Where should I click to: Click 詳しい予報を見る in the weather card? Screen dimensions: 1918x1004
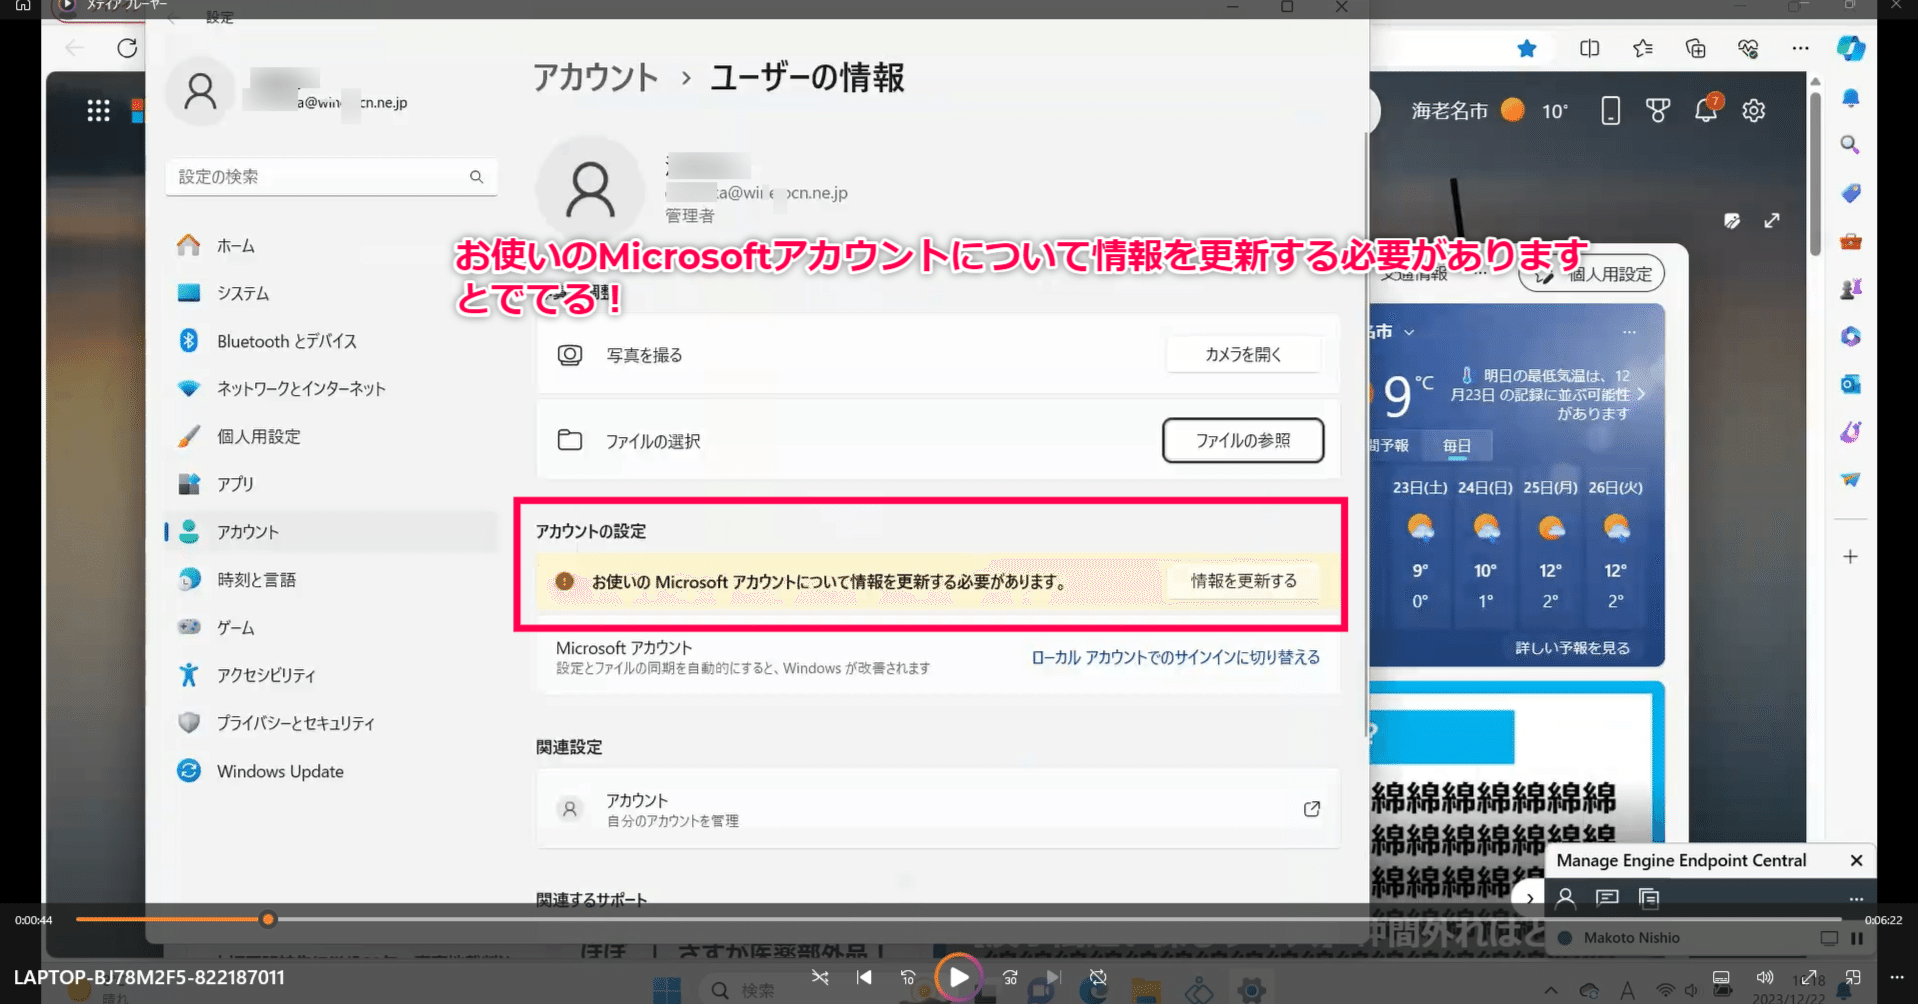click(1572, 648)
